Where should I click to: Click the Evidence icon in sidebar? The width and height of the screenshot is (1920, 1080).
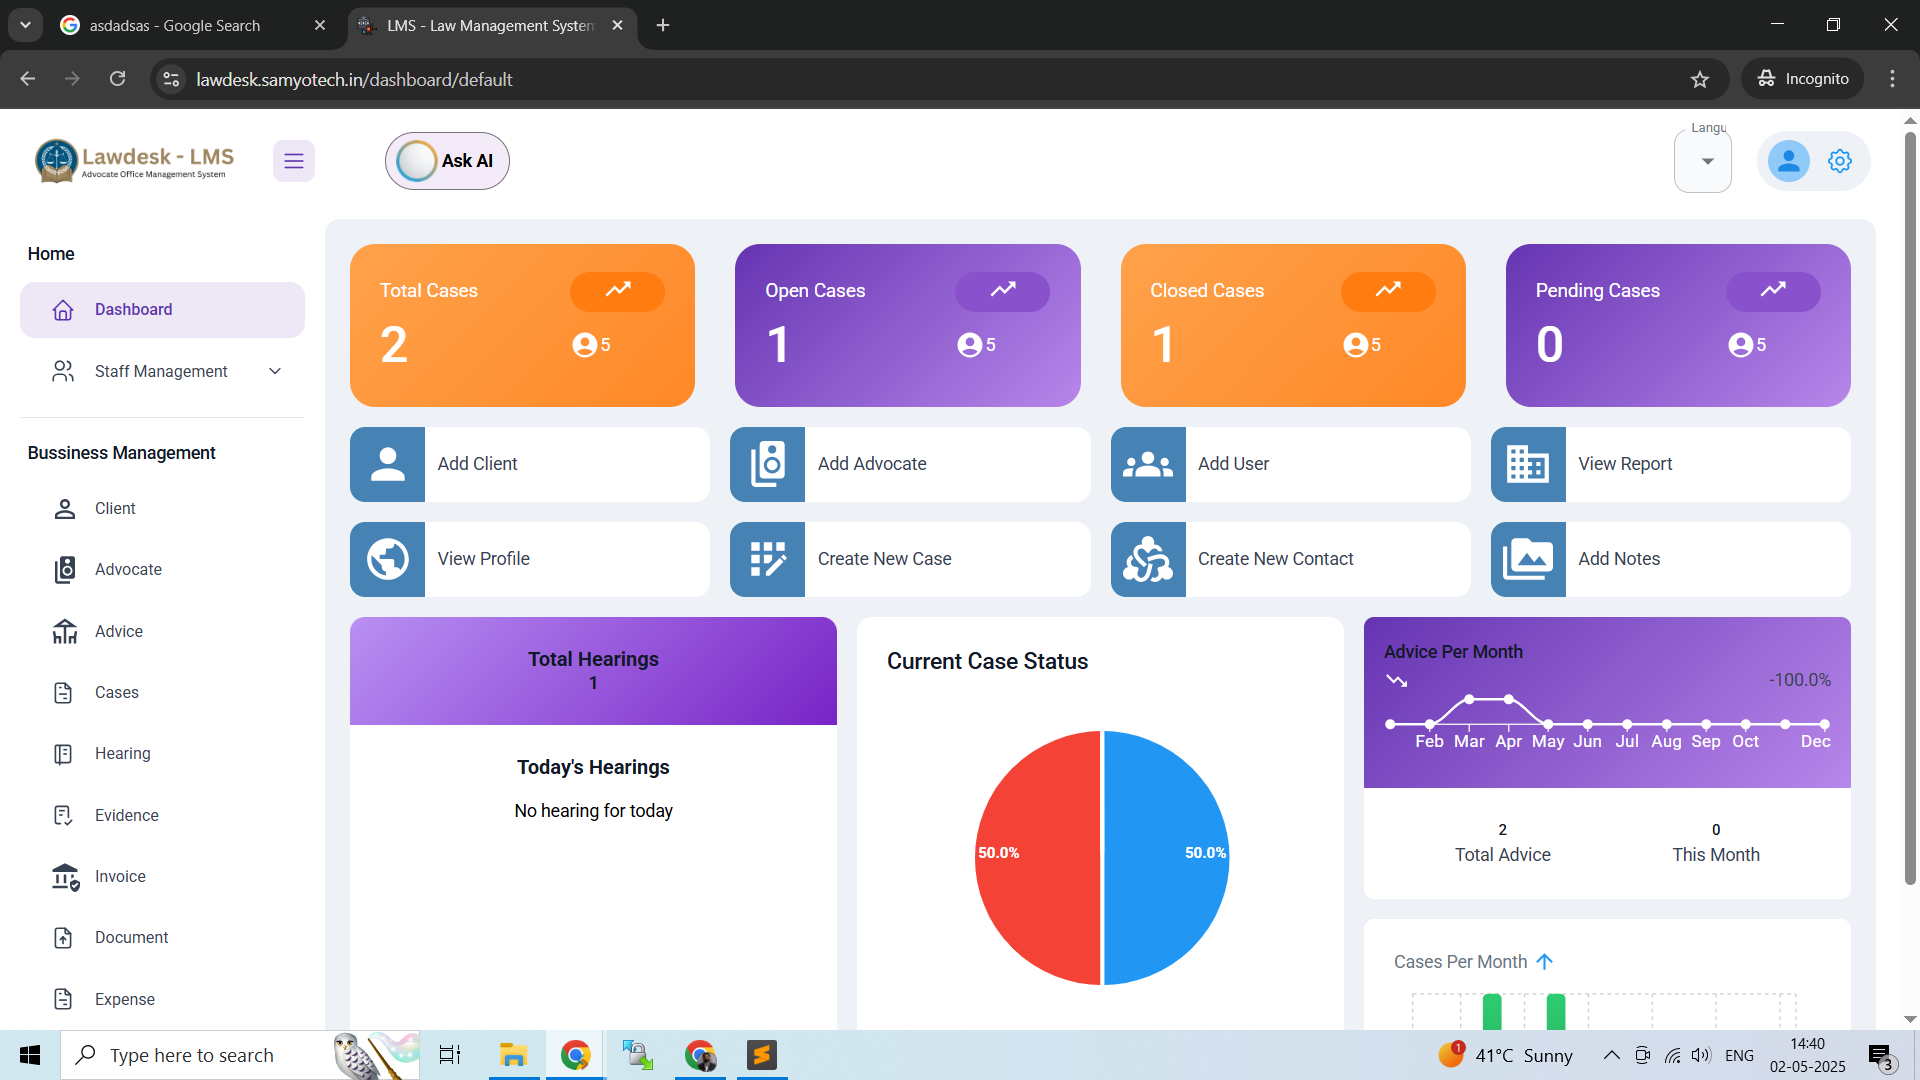(64, 815)
